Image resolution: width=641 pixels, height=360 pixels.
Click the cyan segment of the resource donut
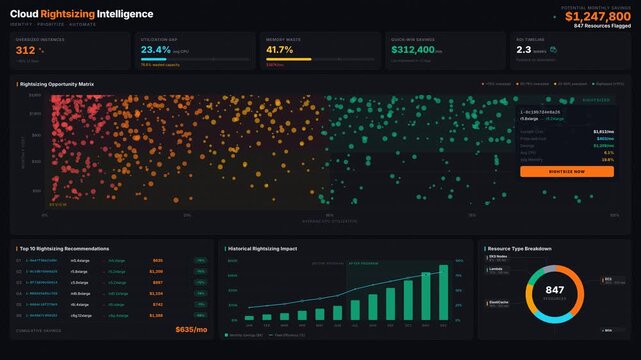pos(554,318)
